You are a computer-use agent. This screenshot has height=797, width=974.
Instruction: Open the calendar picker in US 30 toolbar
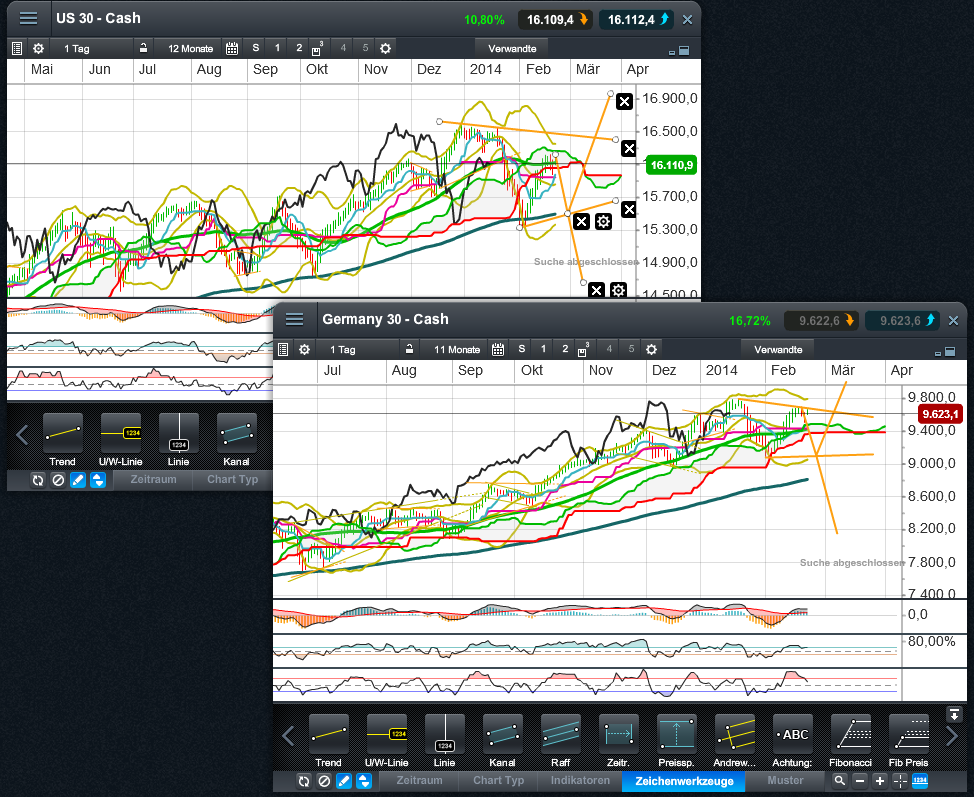232,48
